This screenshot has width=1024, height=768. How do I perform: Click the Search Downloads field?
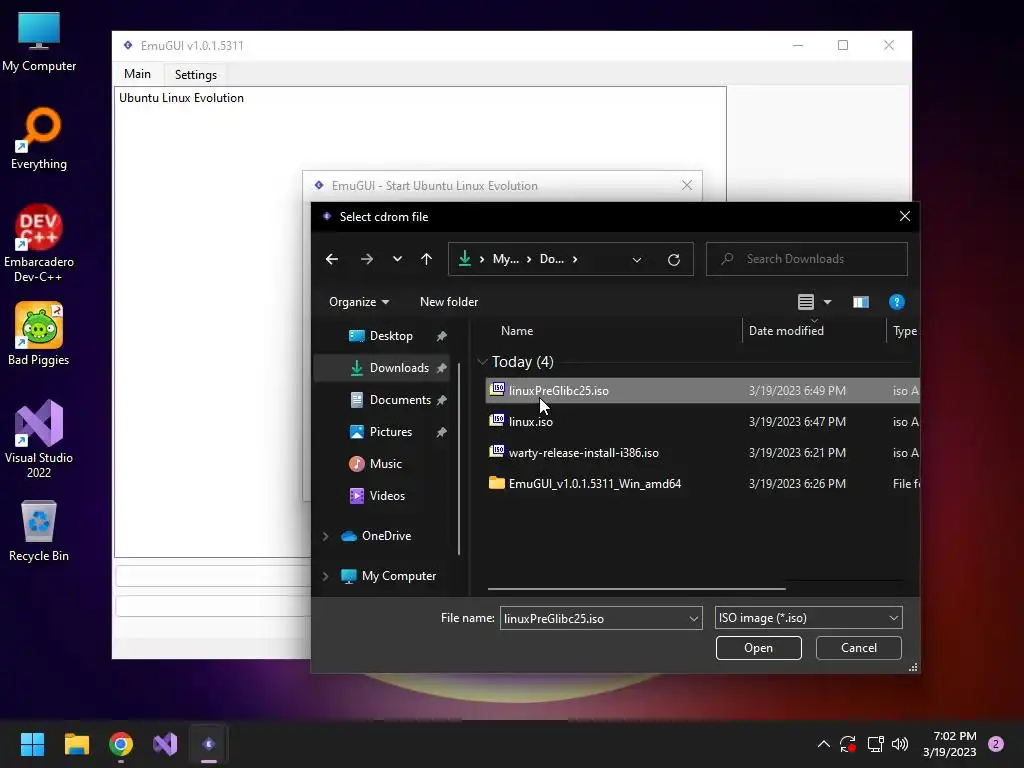pyautogui.click(x=807, y=259)
